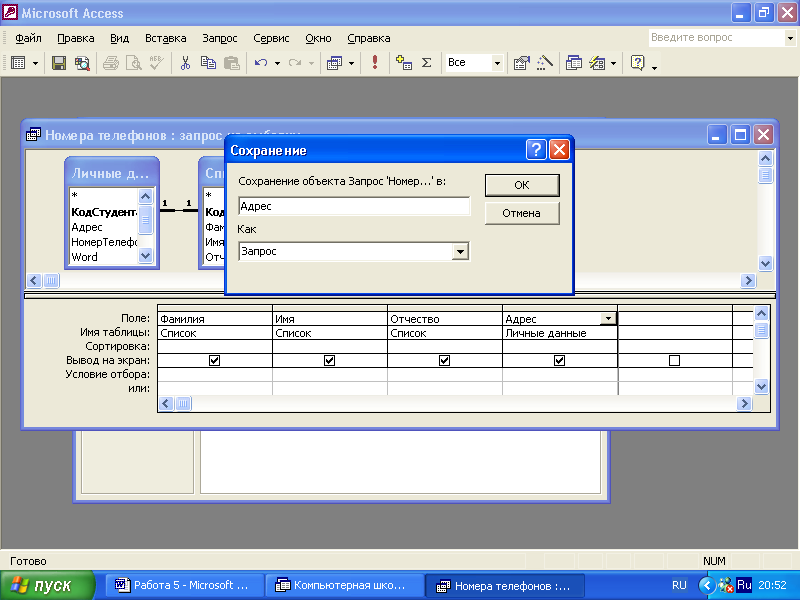
Task: Click the Build expression wand icon
Action: (544, 63)
